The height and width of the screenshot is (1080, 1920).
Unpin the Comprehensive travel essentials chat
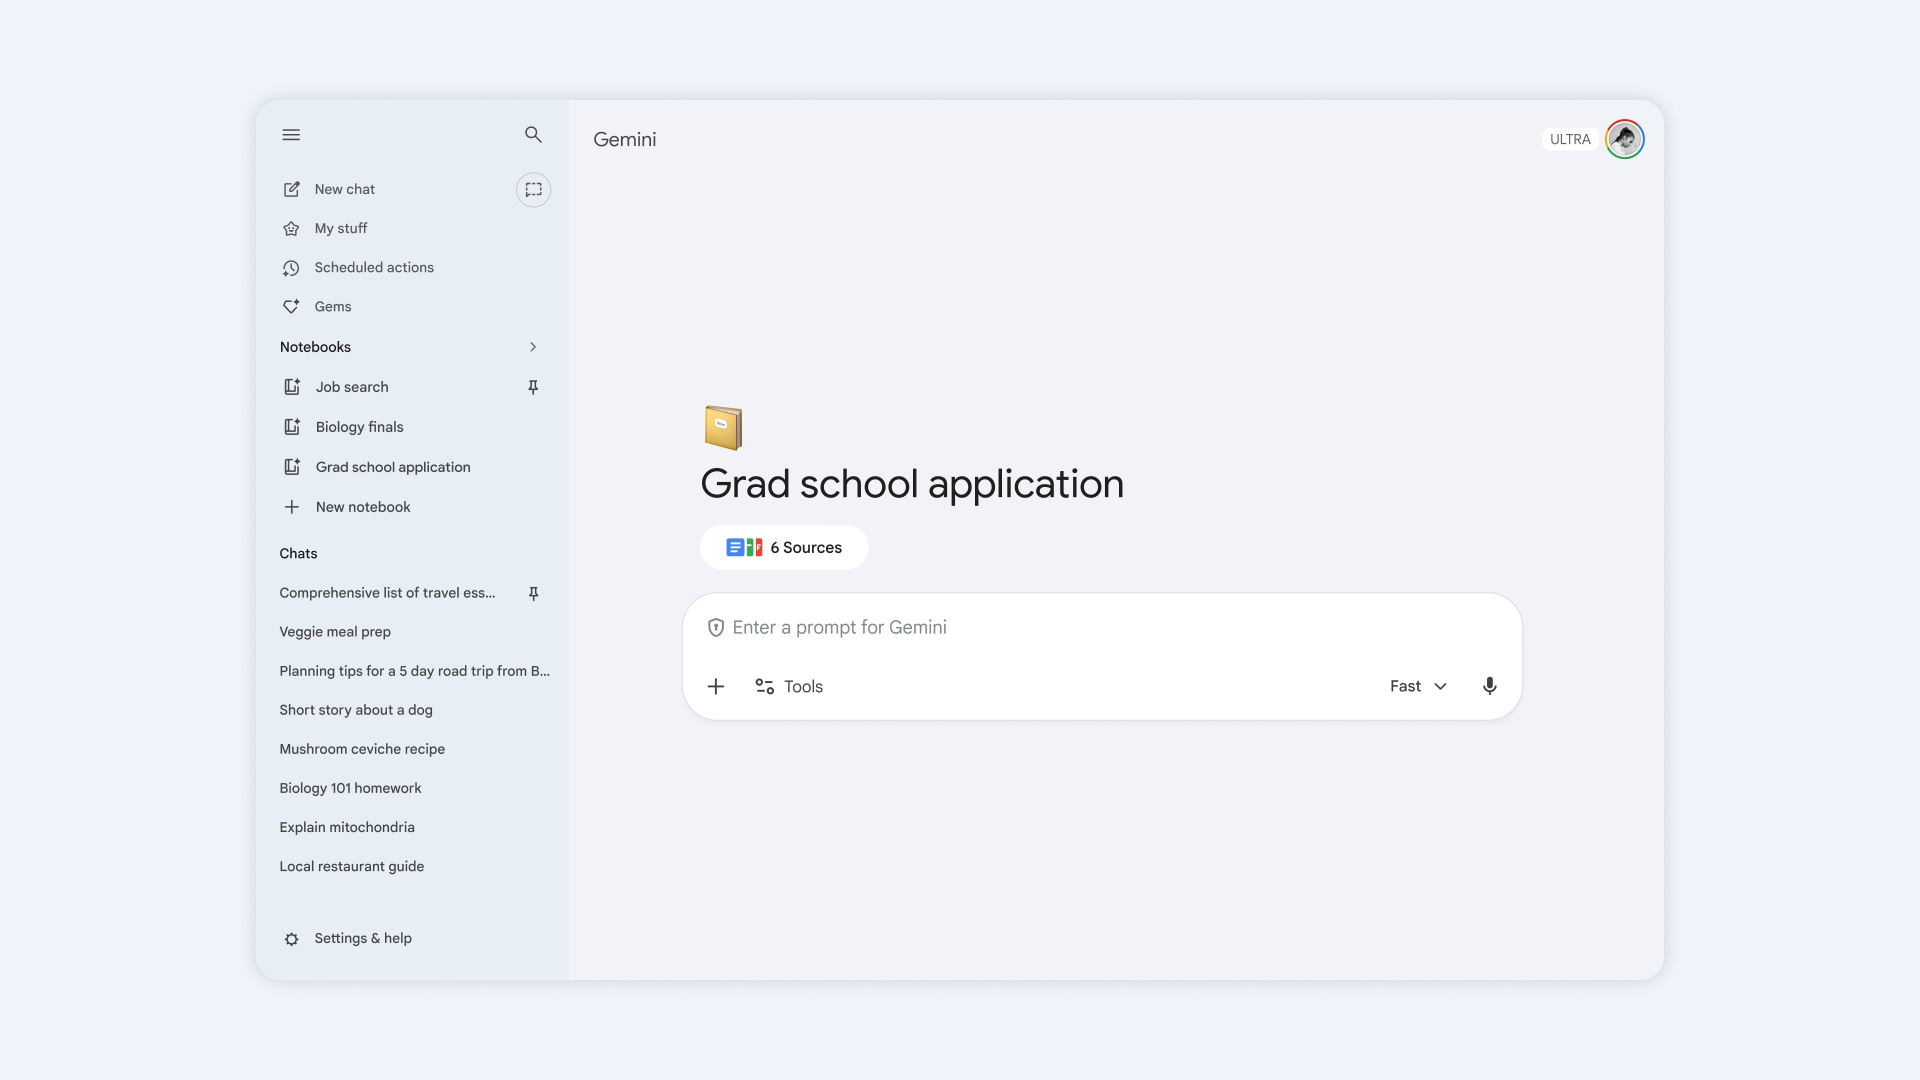[533, 593]
